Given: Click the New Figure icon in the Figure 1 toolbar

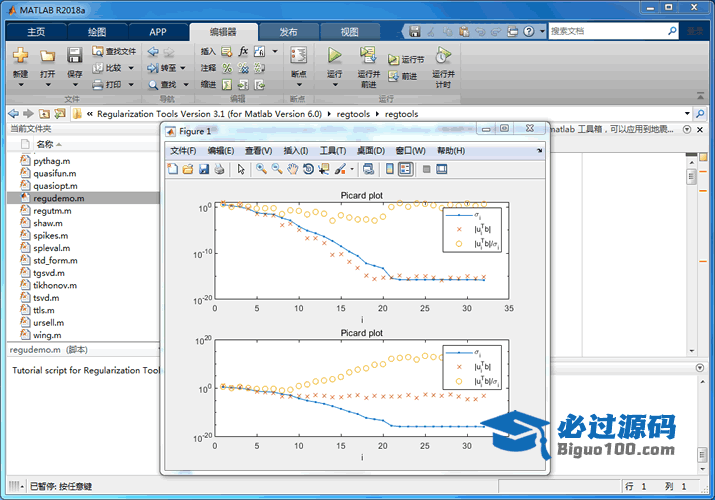Looking at the screenshot, I should (x=173, y=169).
